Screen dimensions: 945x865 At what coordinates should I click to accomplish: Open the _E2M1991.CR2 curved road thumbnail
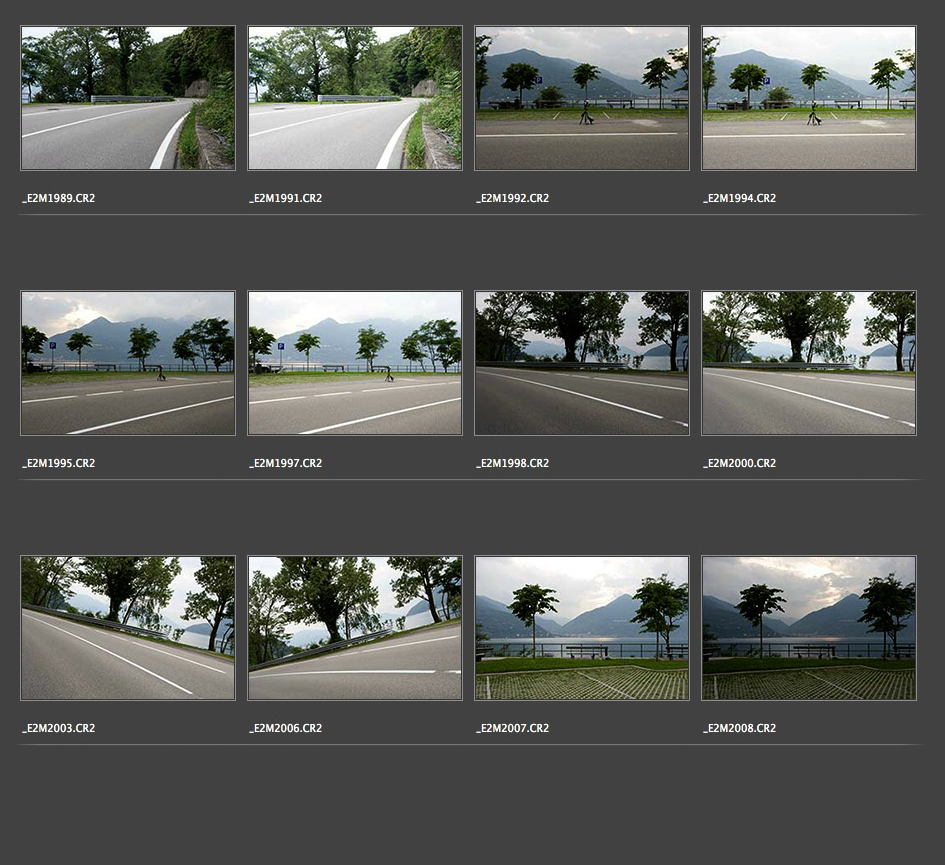coord(355,98)
